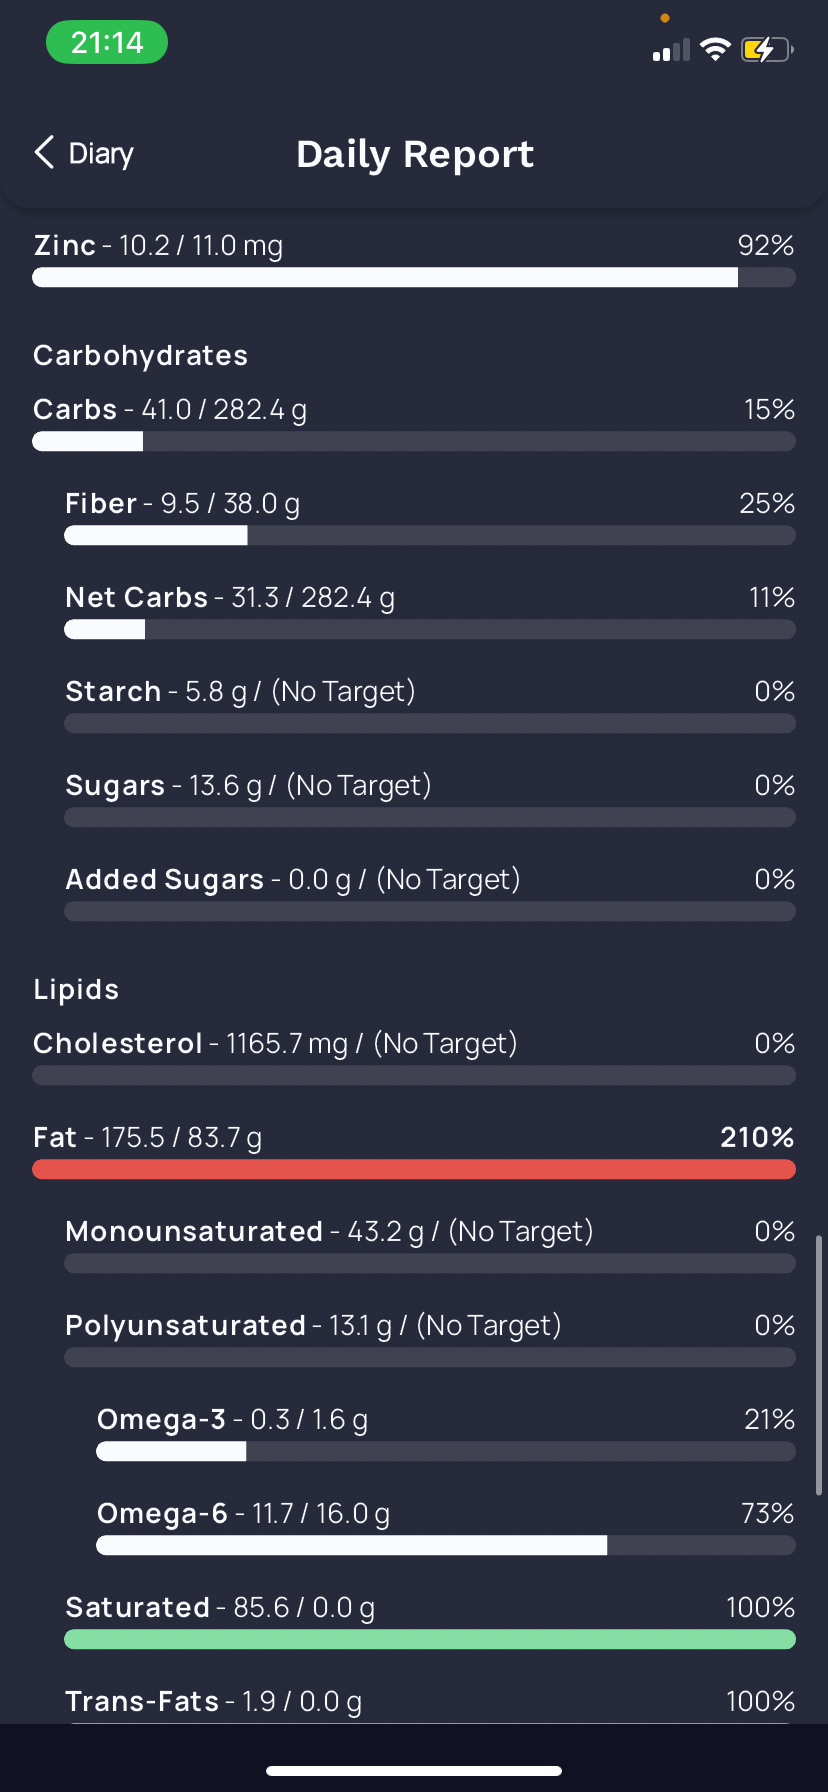Tap the Added Sugars row

(x=430, y=893)
